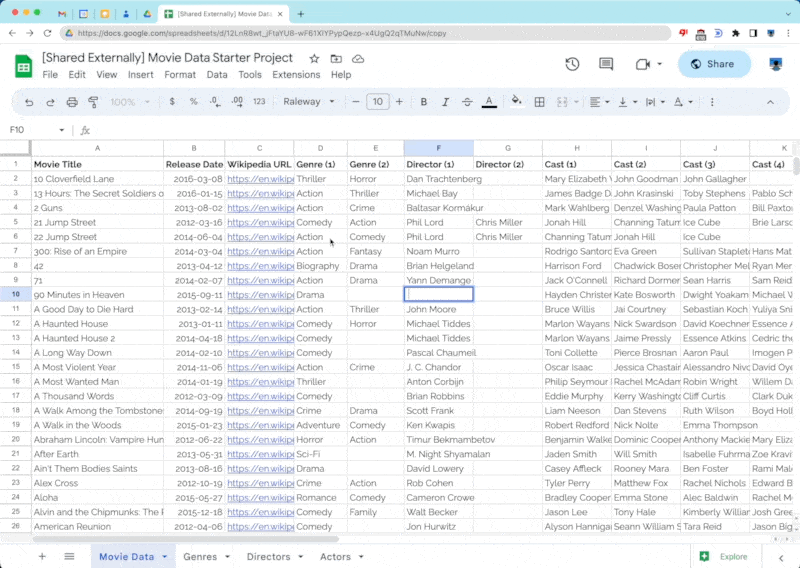Increase decimal places icon
The image size is (800, 568).
[237, 102]
